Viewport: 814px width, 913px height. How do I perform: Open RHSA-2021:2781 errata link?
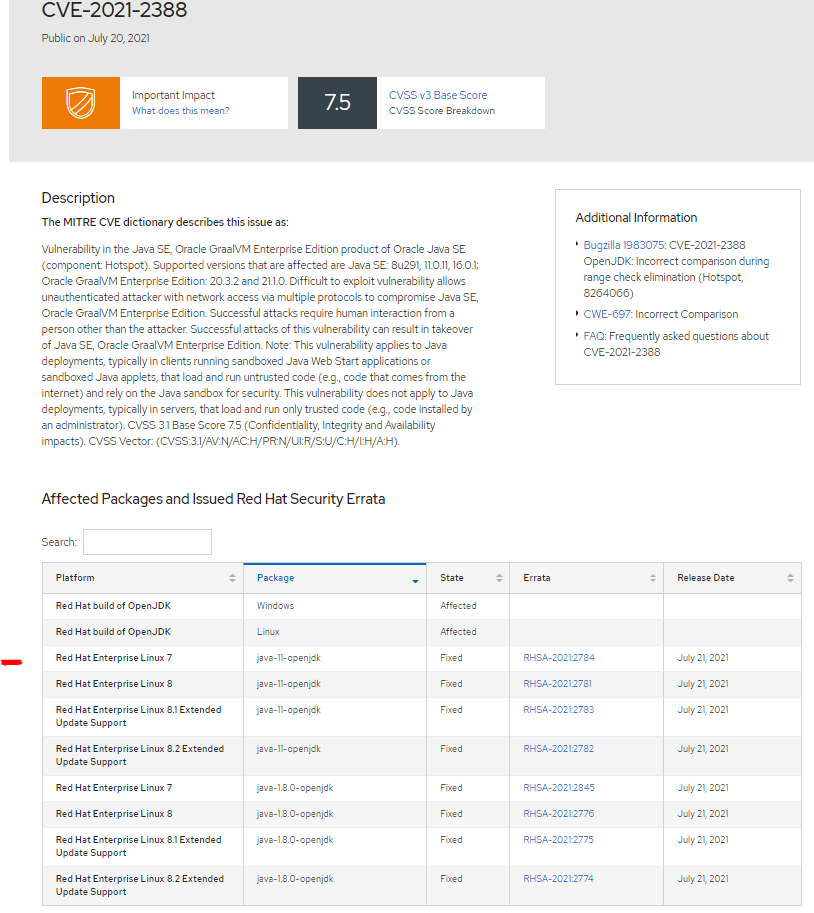click(558, 684)
